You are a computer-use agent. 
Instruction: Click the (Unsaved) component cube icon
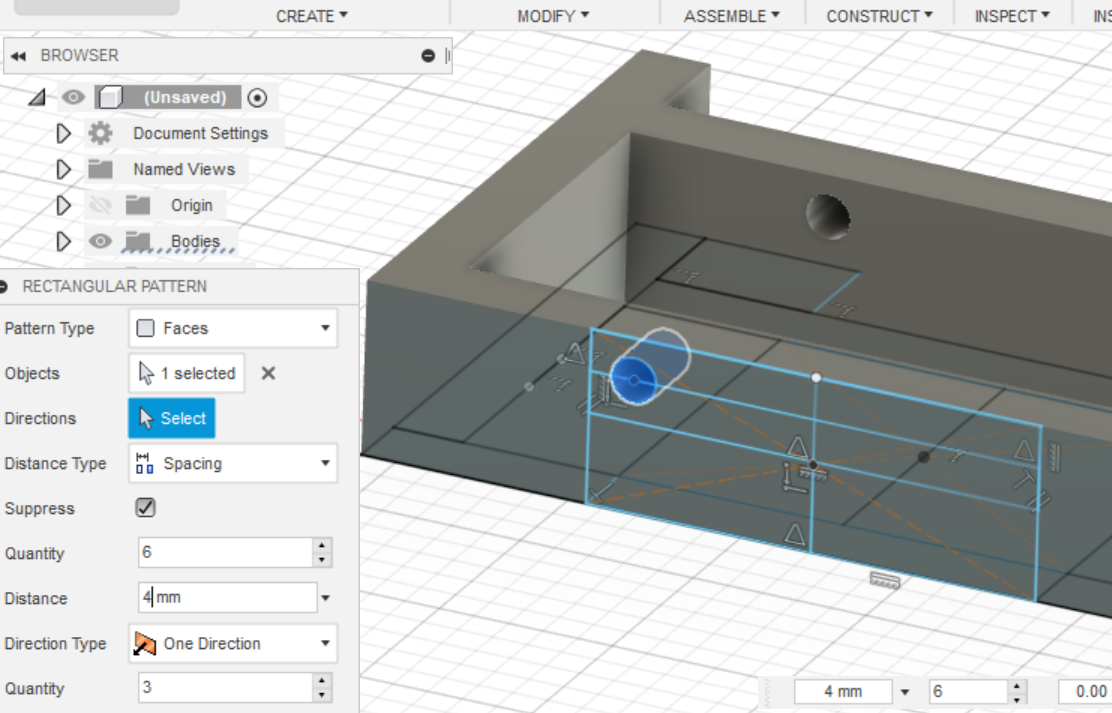point(111,97)
